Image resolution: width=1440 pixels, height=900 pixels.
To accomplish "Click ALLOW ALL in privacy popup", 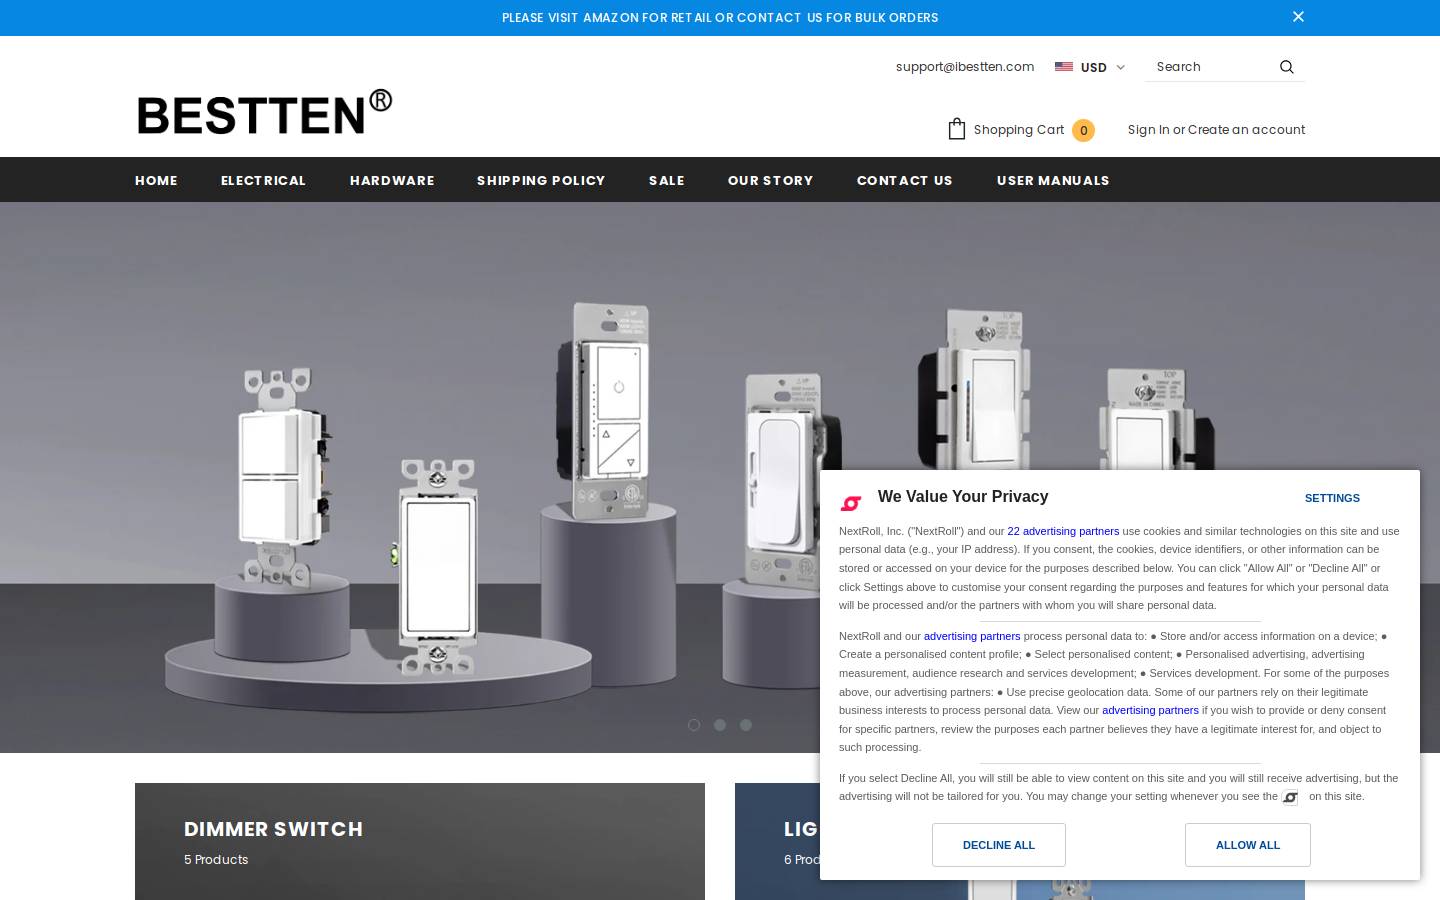I will pyautogui.click(x=1248, y=845).
